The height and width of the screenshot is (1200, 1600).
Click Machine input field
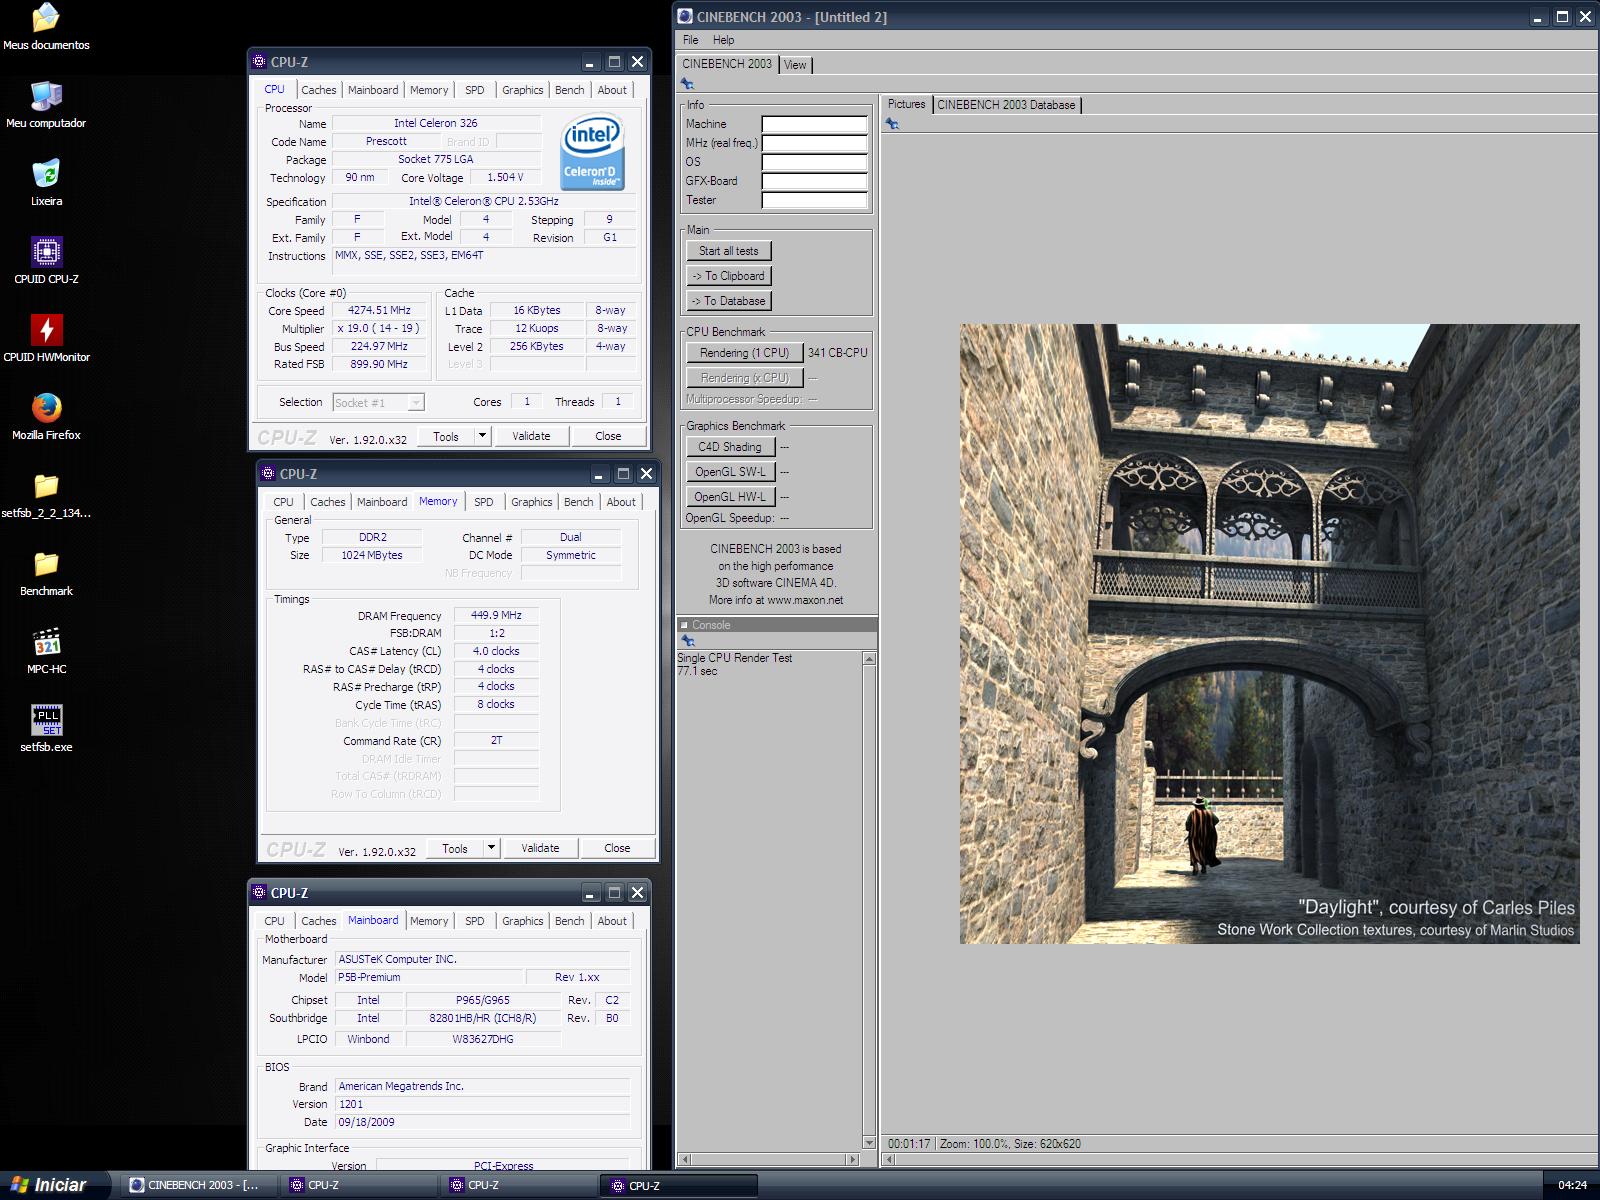tap(815, 124)
